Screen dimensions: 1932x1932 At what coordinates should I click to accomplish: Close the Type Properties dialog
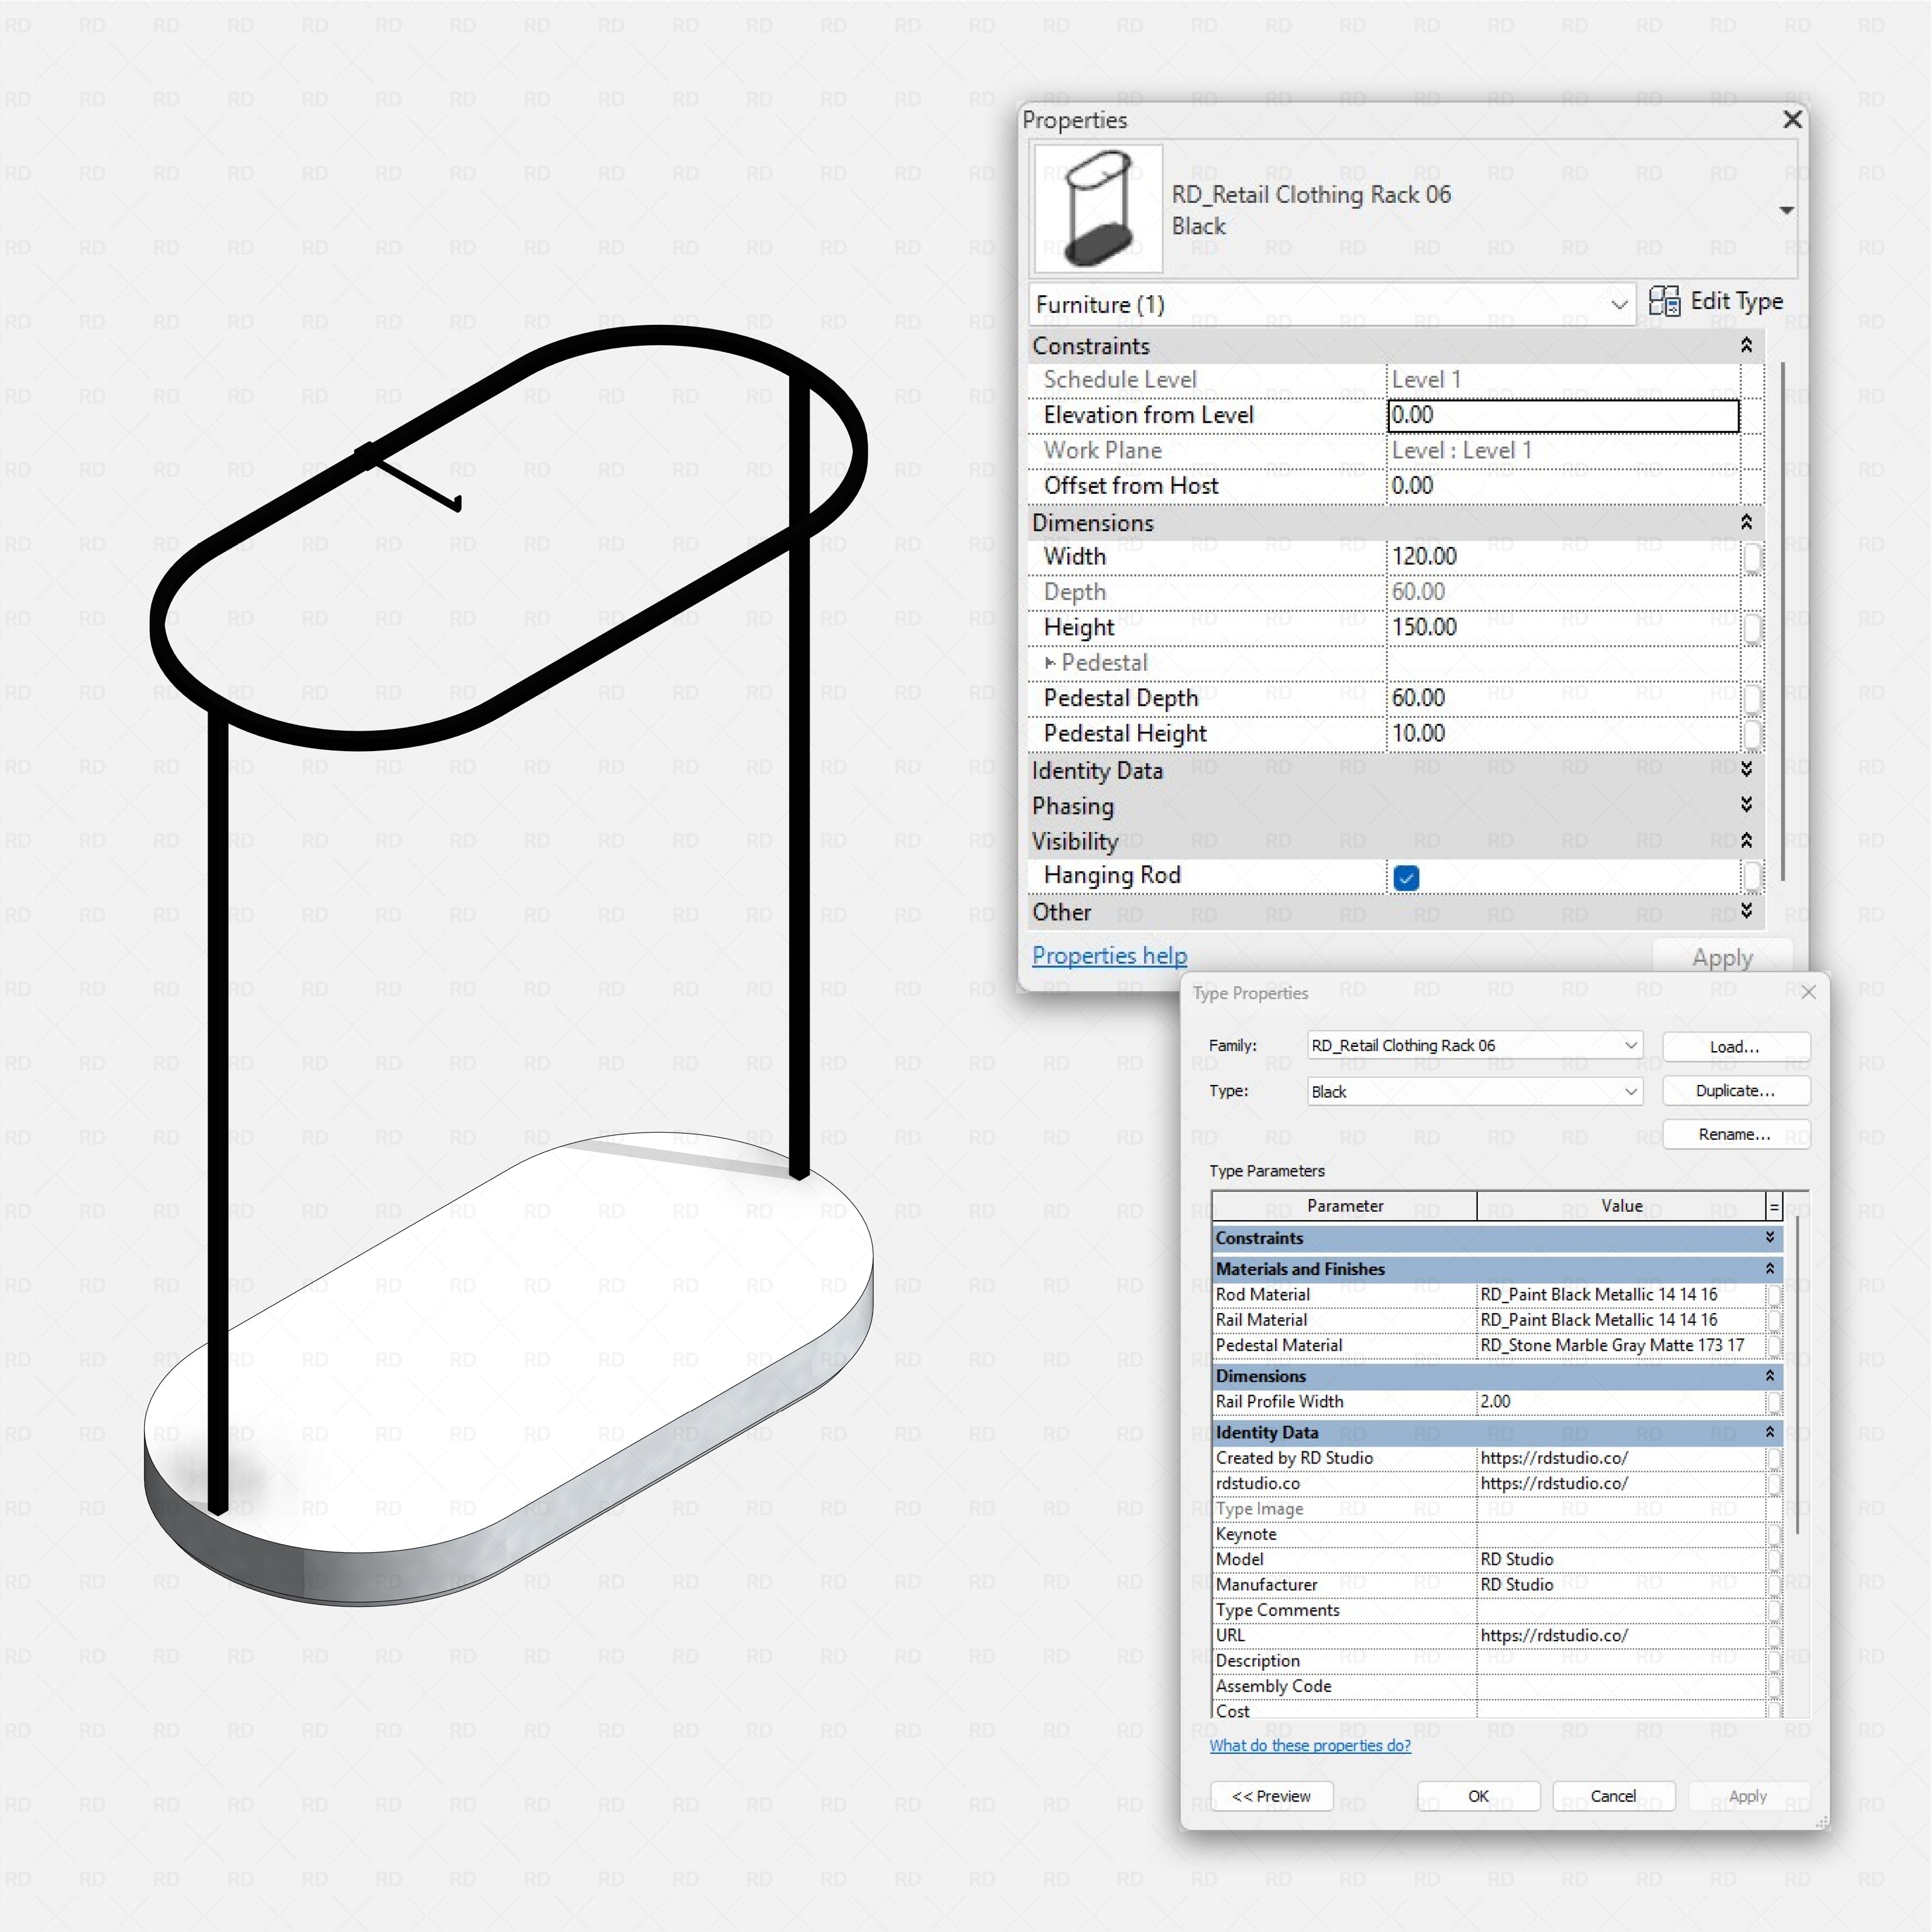pyautogui.click(x=1808, y=993)
